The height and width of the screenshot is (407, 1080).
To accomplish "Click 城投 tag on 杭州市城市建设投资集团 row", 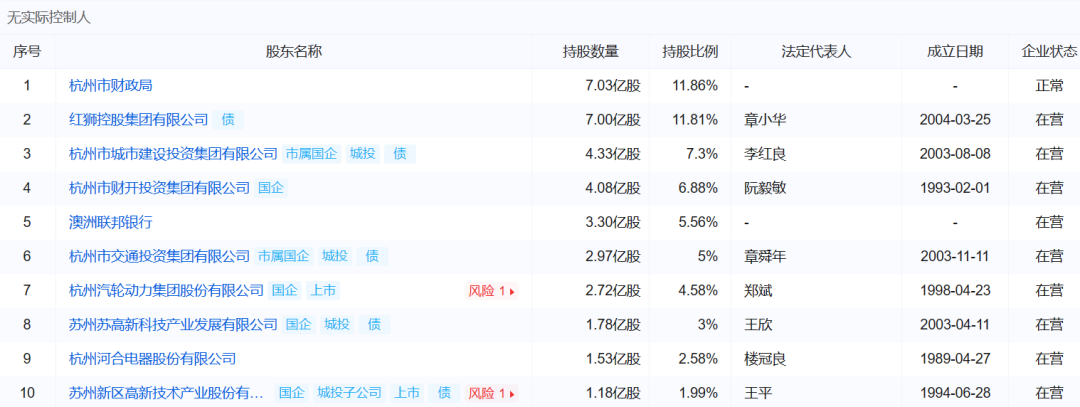I will (x=363, y=154).
